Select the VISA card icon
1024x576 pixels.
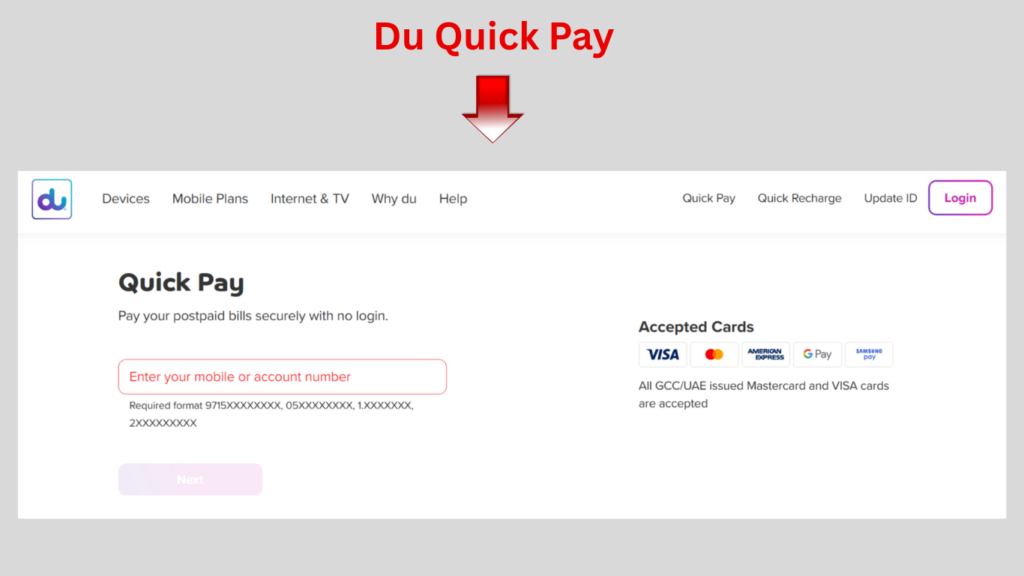[x=663, y=355]
